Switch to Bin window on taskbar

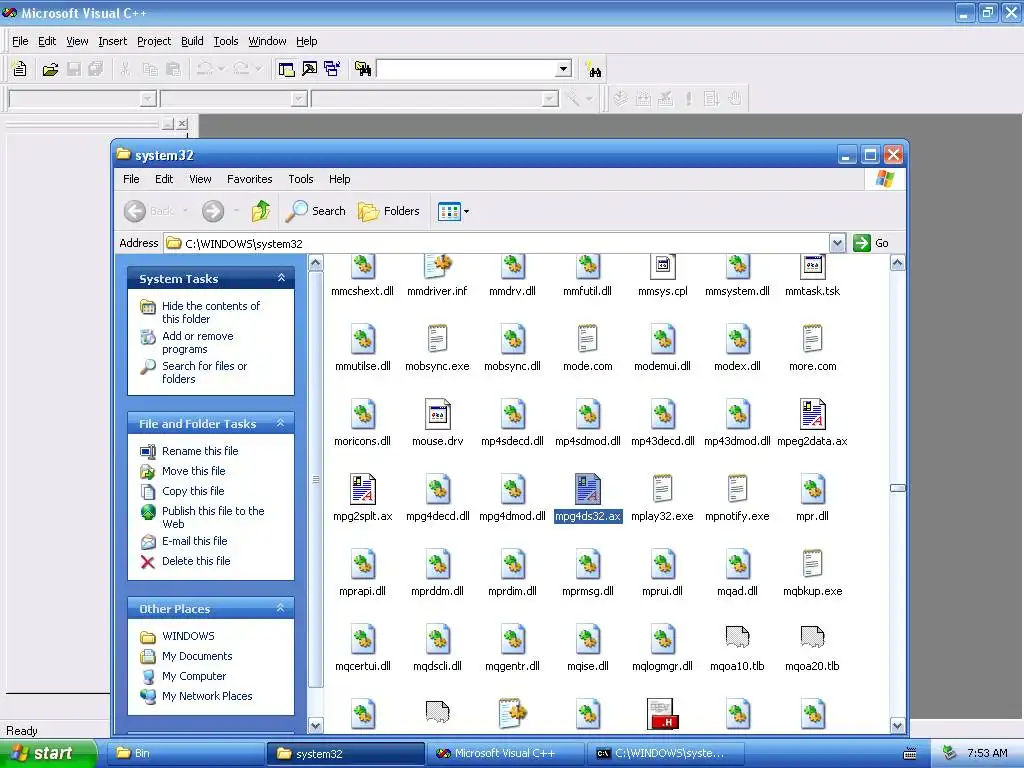coord(185,753)
